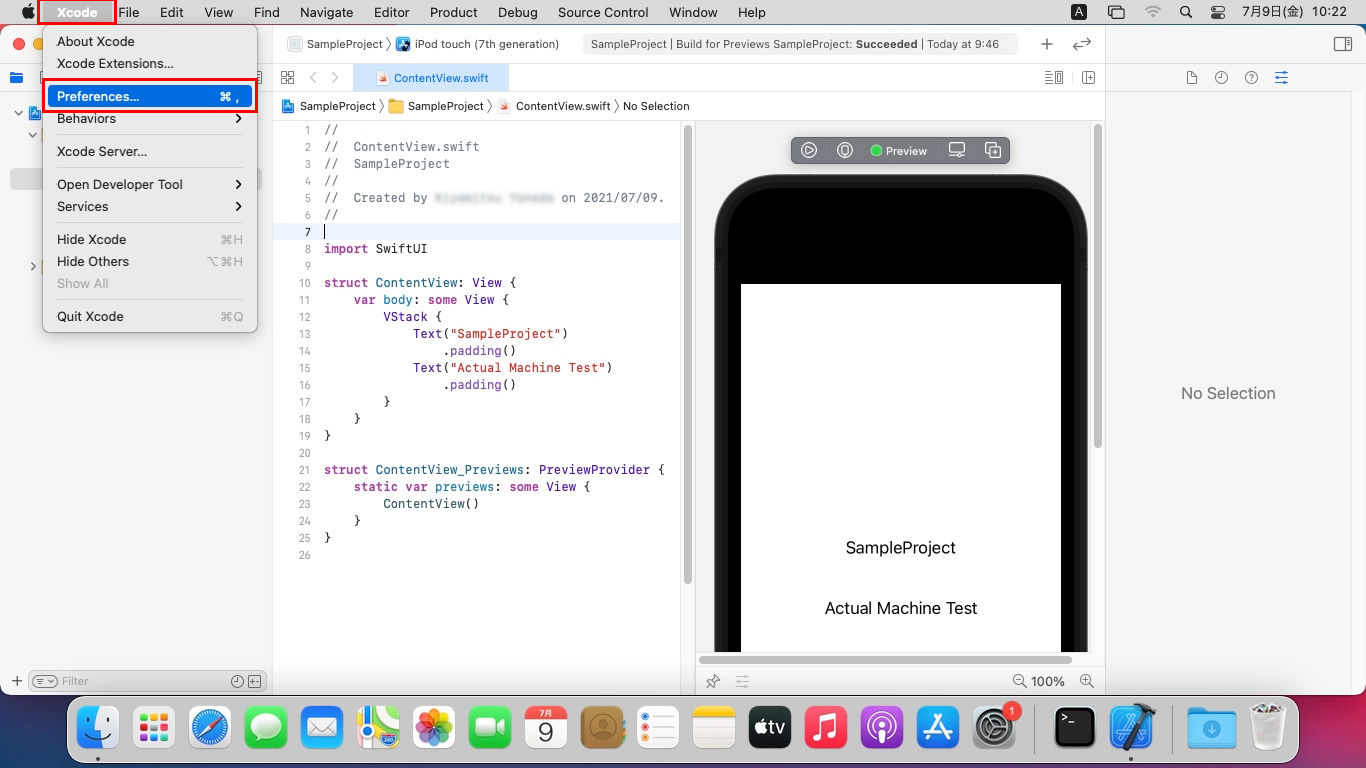Viewport: 1366px width, 768px height.
Task: Zoom in the preview canvas
Action: (x=1087, y=681)
